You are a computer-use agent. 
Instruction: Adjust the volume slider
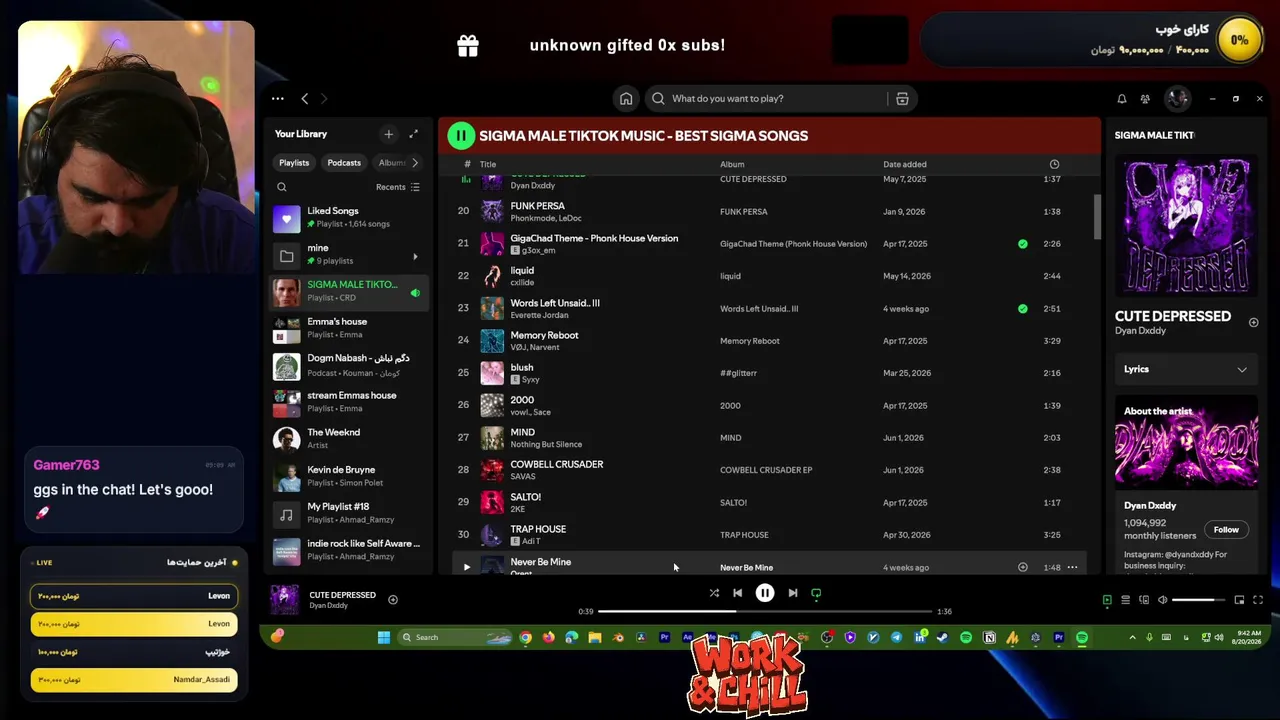[x=1198, y=600]
